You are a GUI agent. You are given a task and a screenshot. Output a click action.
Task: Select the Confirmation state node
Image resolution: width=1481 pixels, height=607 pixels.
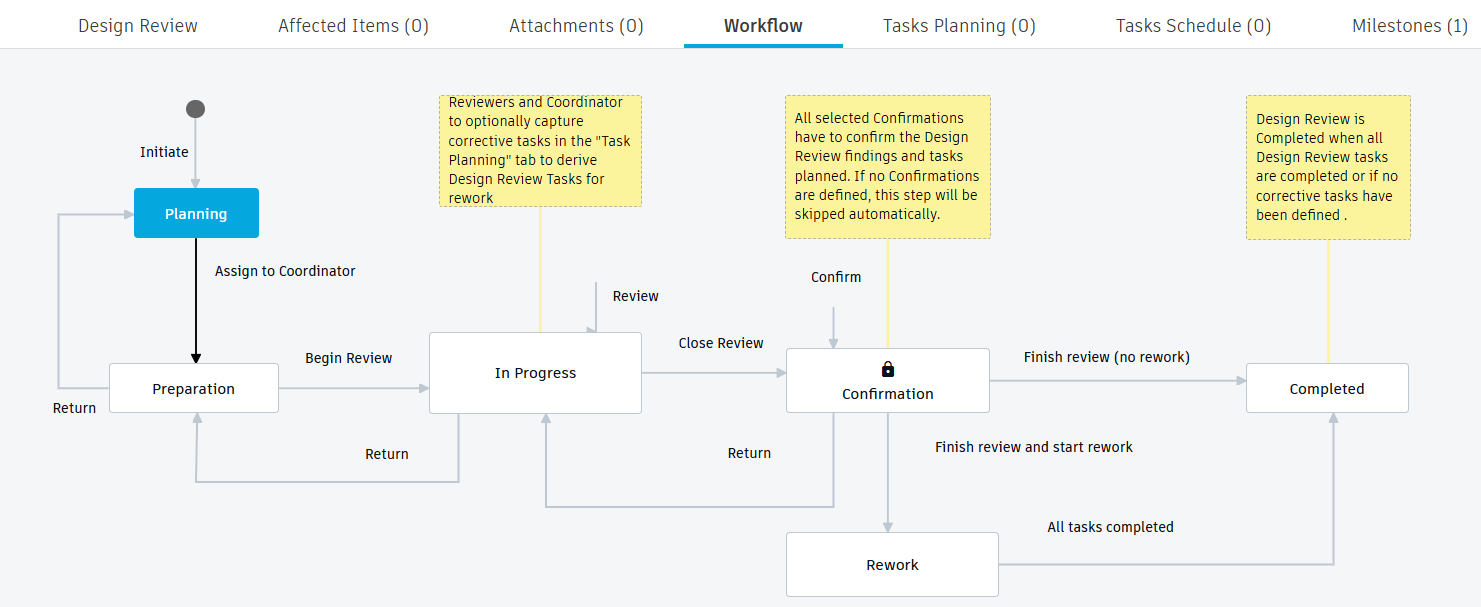pos(888,381)
